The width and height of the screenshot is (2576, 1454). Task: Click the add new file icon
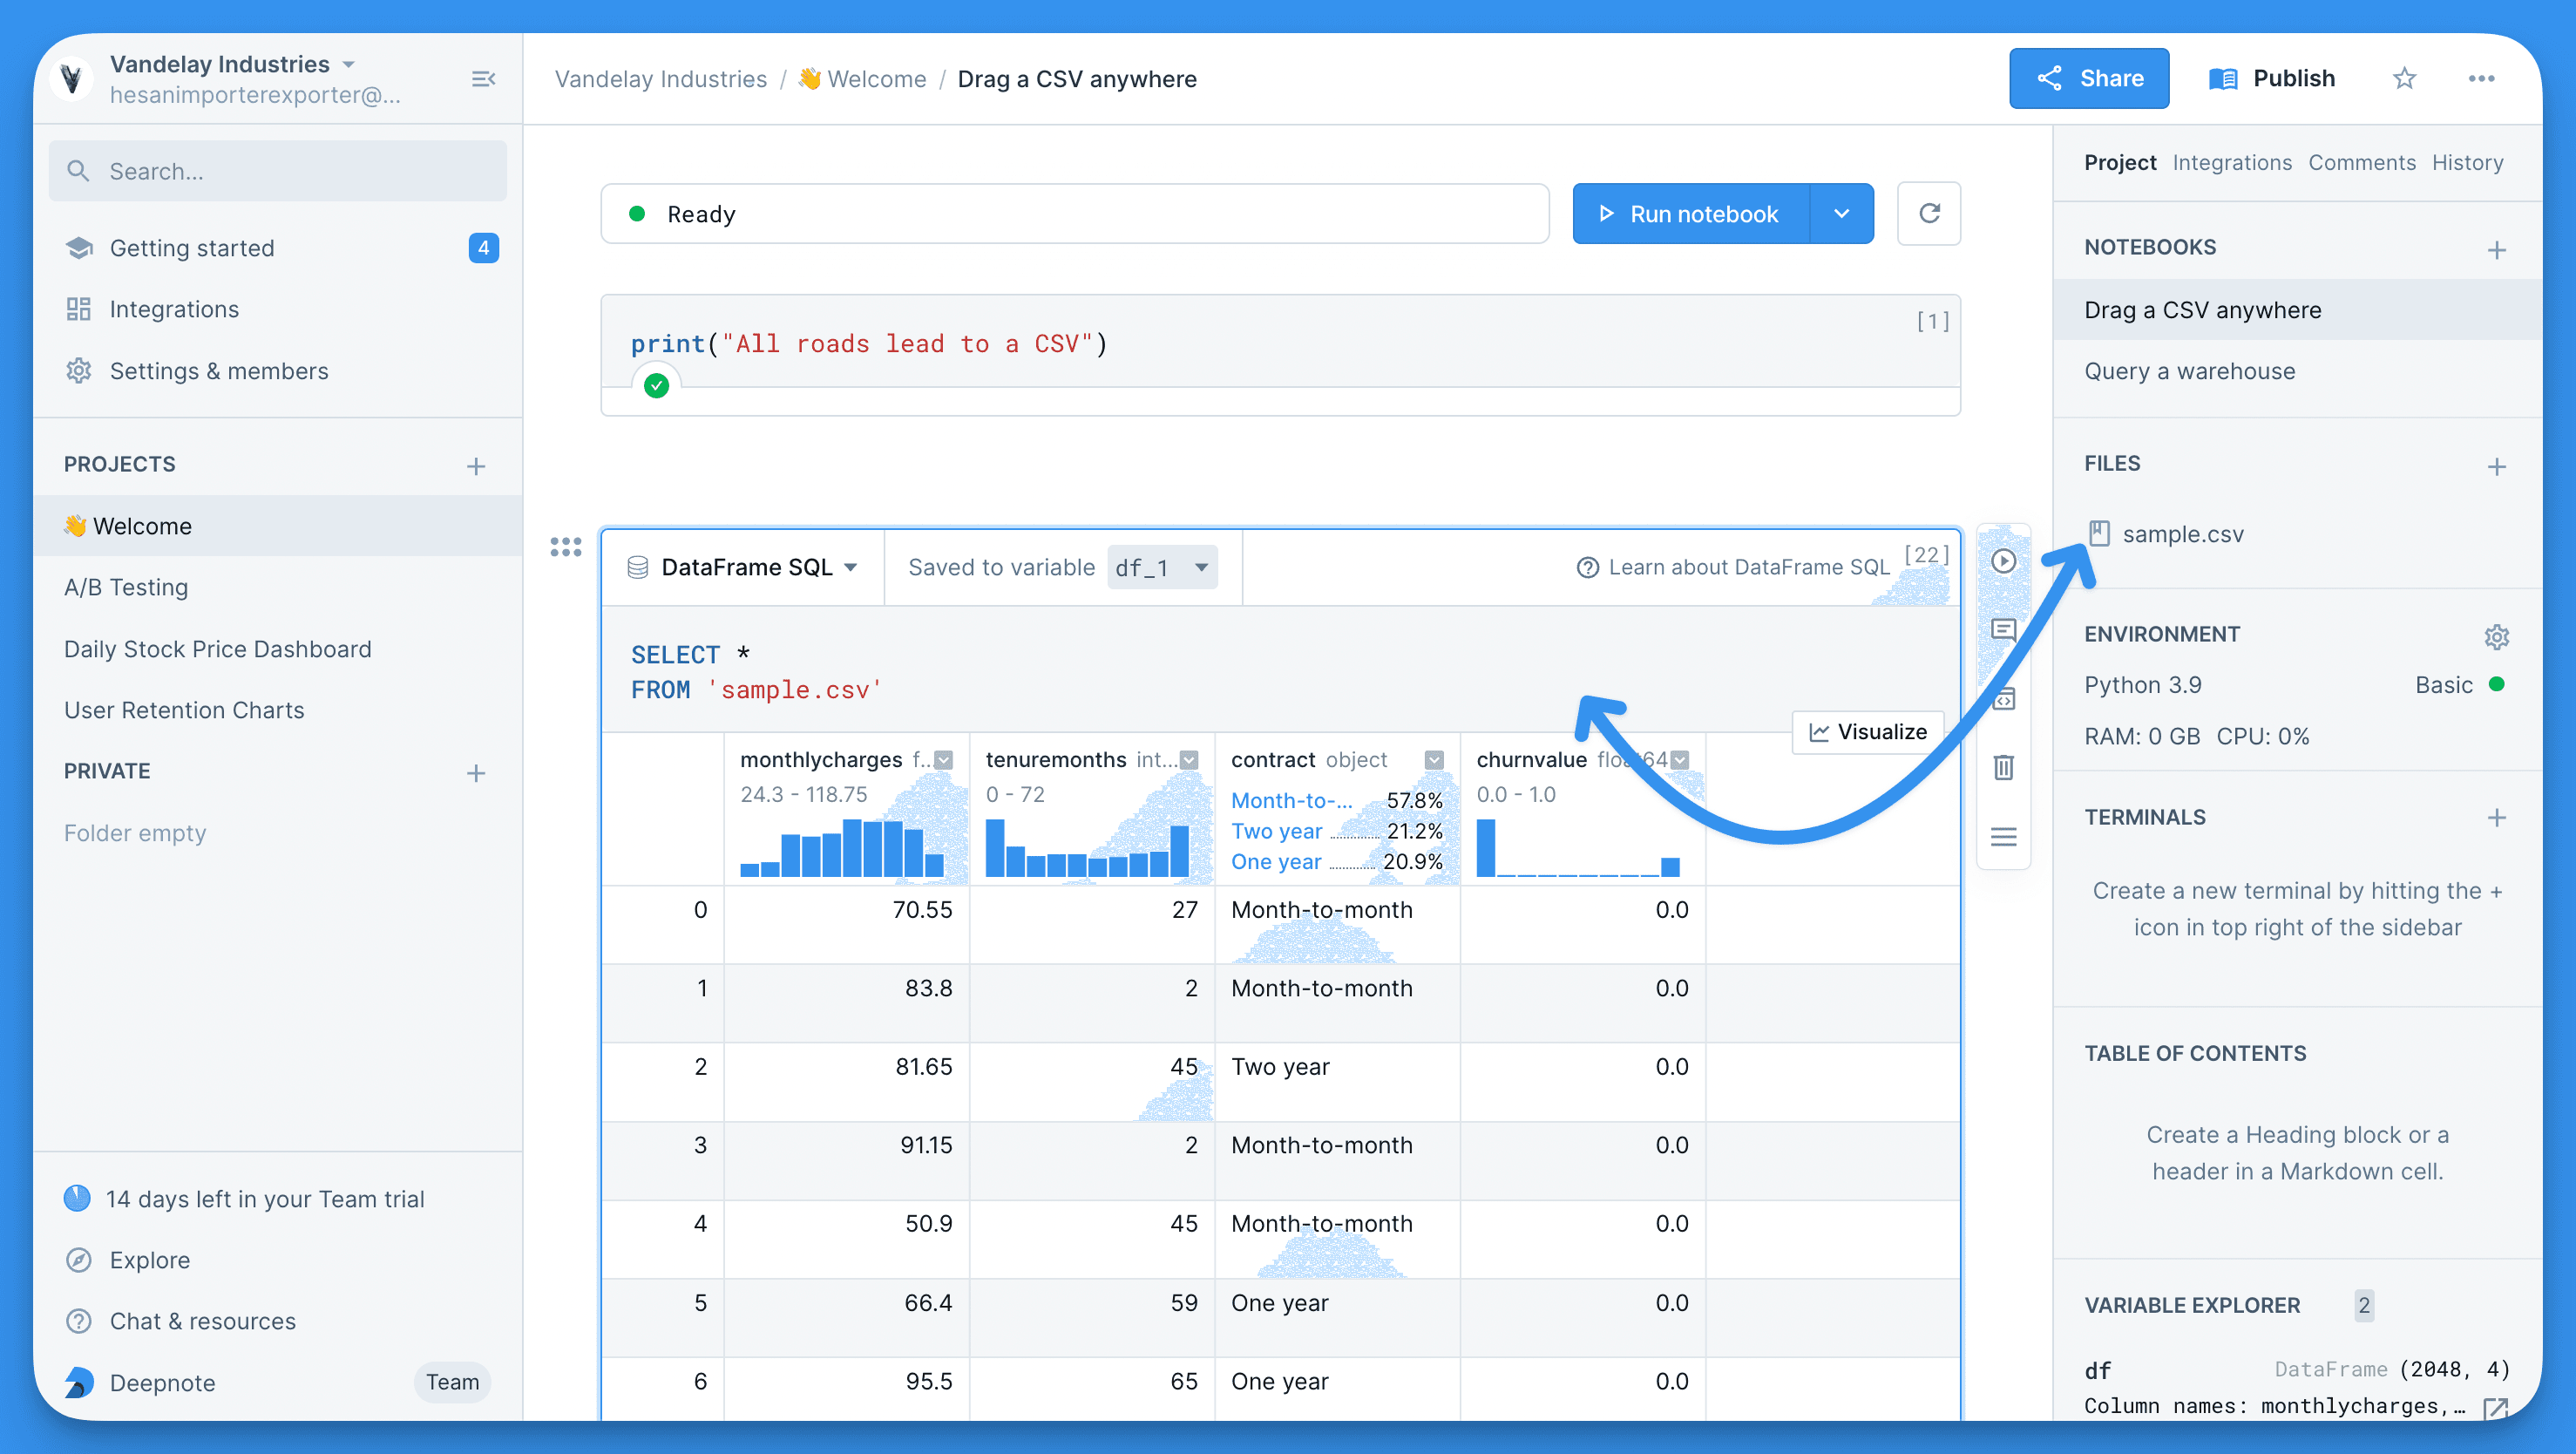tap(2497, 467)
